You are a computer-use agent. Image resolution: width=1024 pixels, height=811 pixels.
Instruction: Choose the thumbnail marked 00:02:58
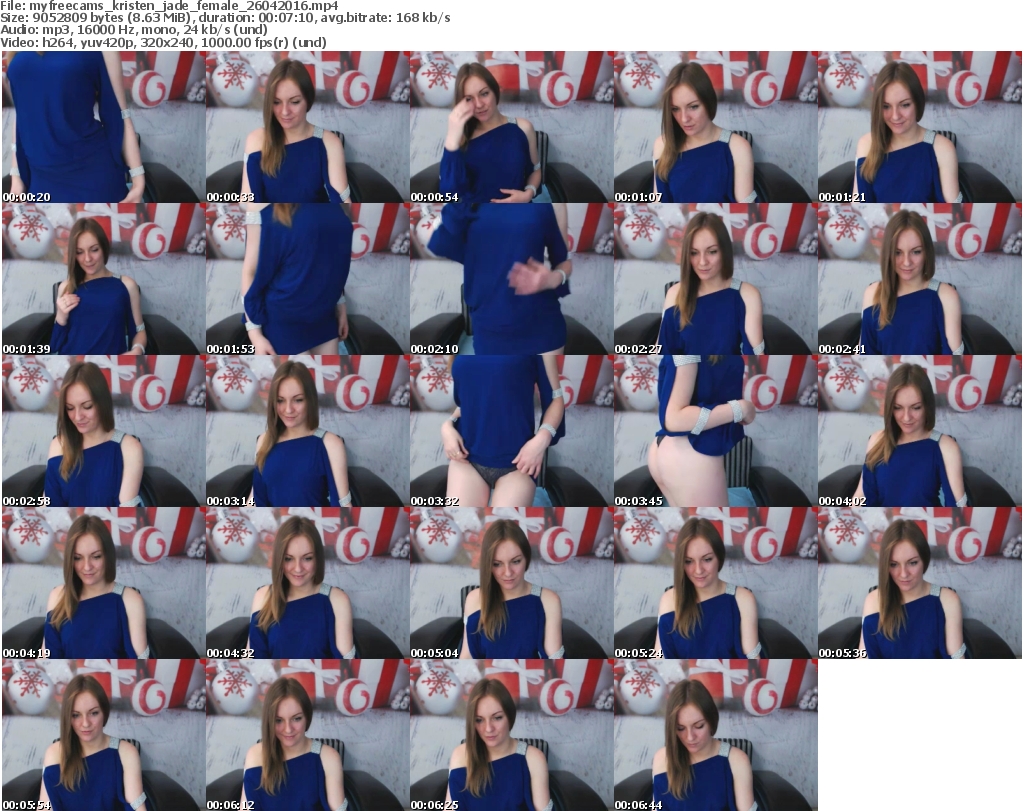[104, 431]
